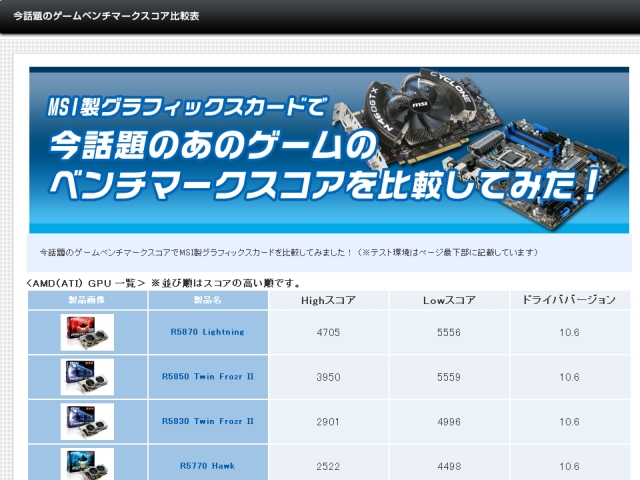Select the Low score value 5556

click(x=449, y=332)
